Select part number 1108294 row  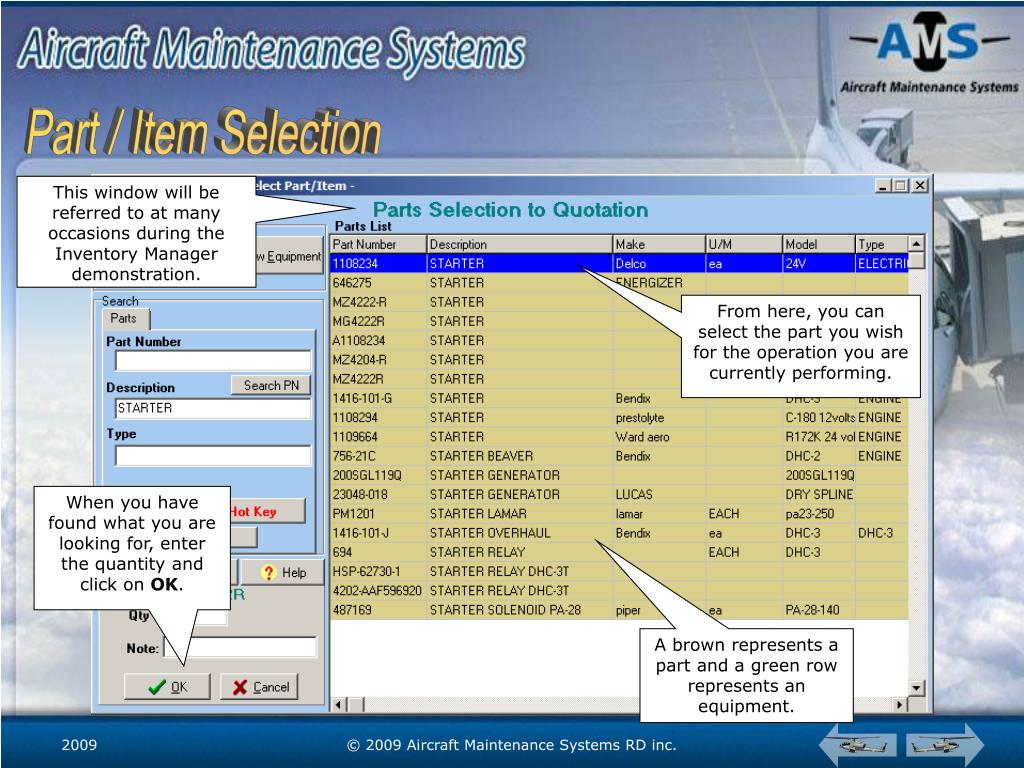(619, 417)
